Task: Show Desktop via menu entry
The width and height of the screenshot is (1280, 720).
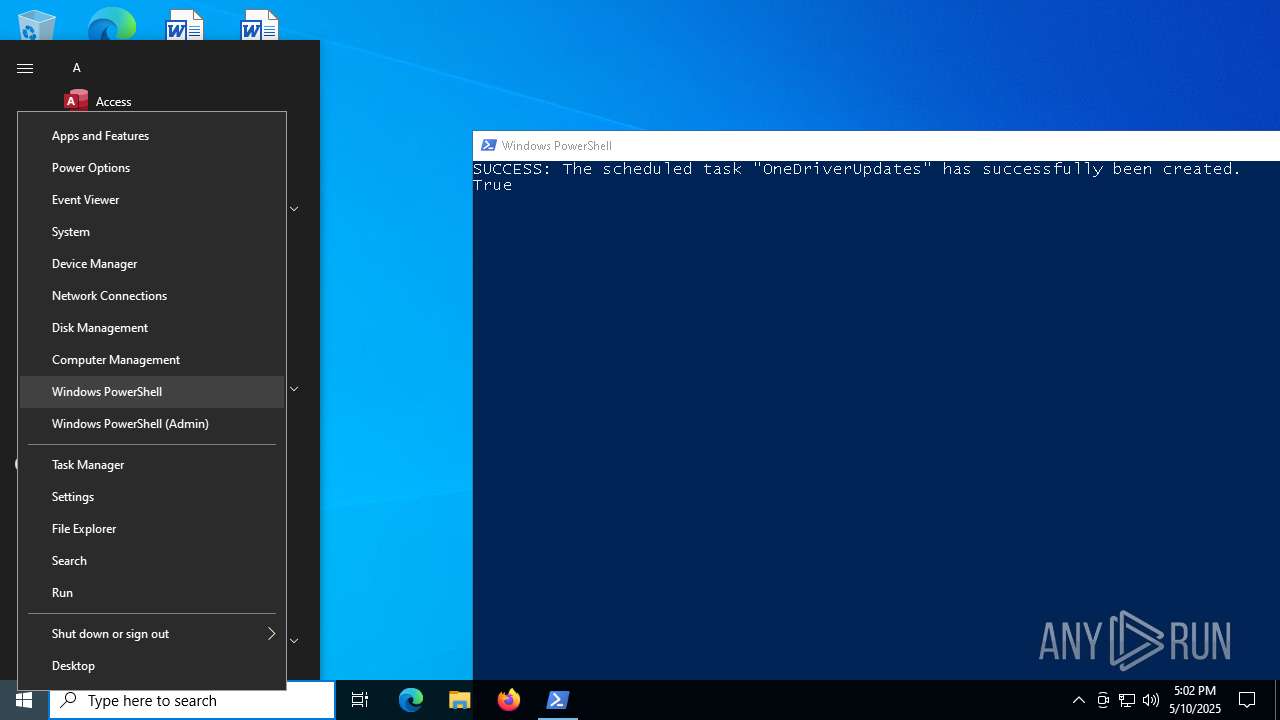Action: tap(152, 665)
